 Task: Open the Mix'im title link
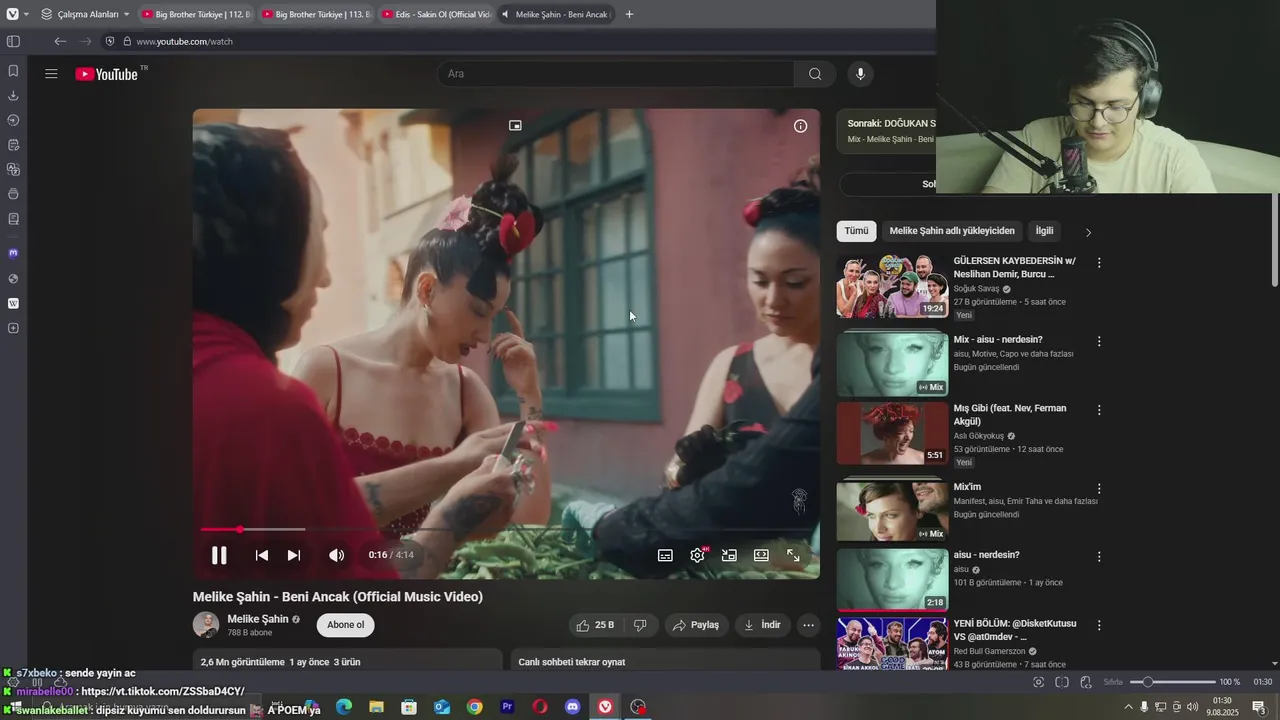[967, 487]
